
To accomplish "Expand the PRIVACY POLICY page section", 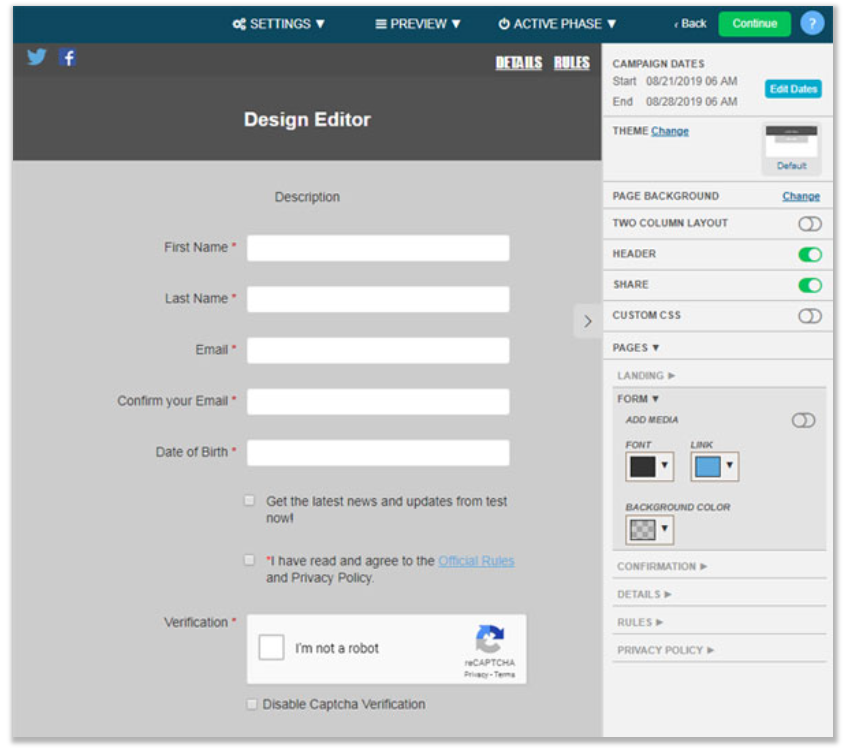I will (665, 650).
